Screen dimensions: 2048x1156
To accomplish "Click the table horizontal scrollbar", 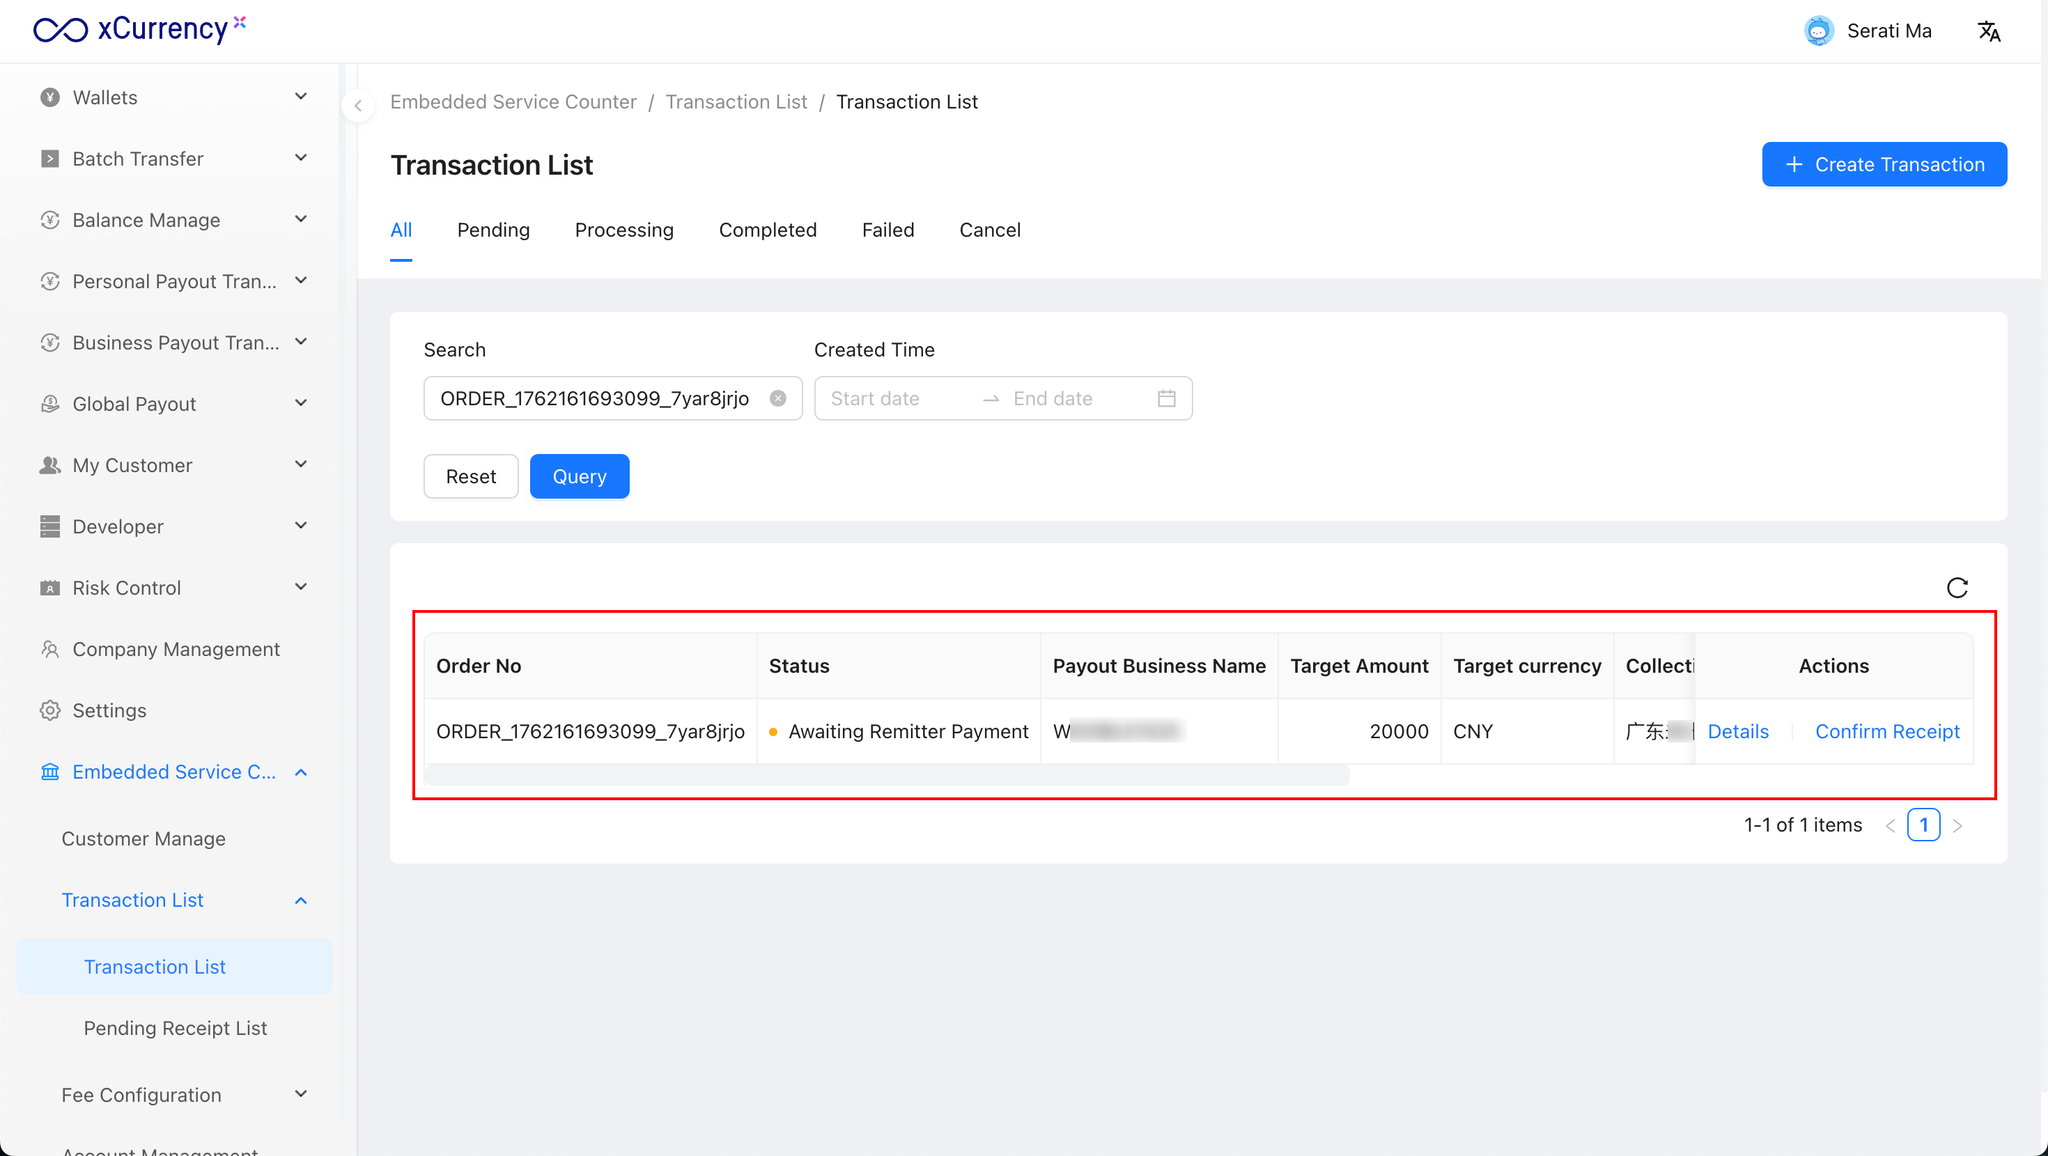I will (886, 775).
